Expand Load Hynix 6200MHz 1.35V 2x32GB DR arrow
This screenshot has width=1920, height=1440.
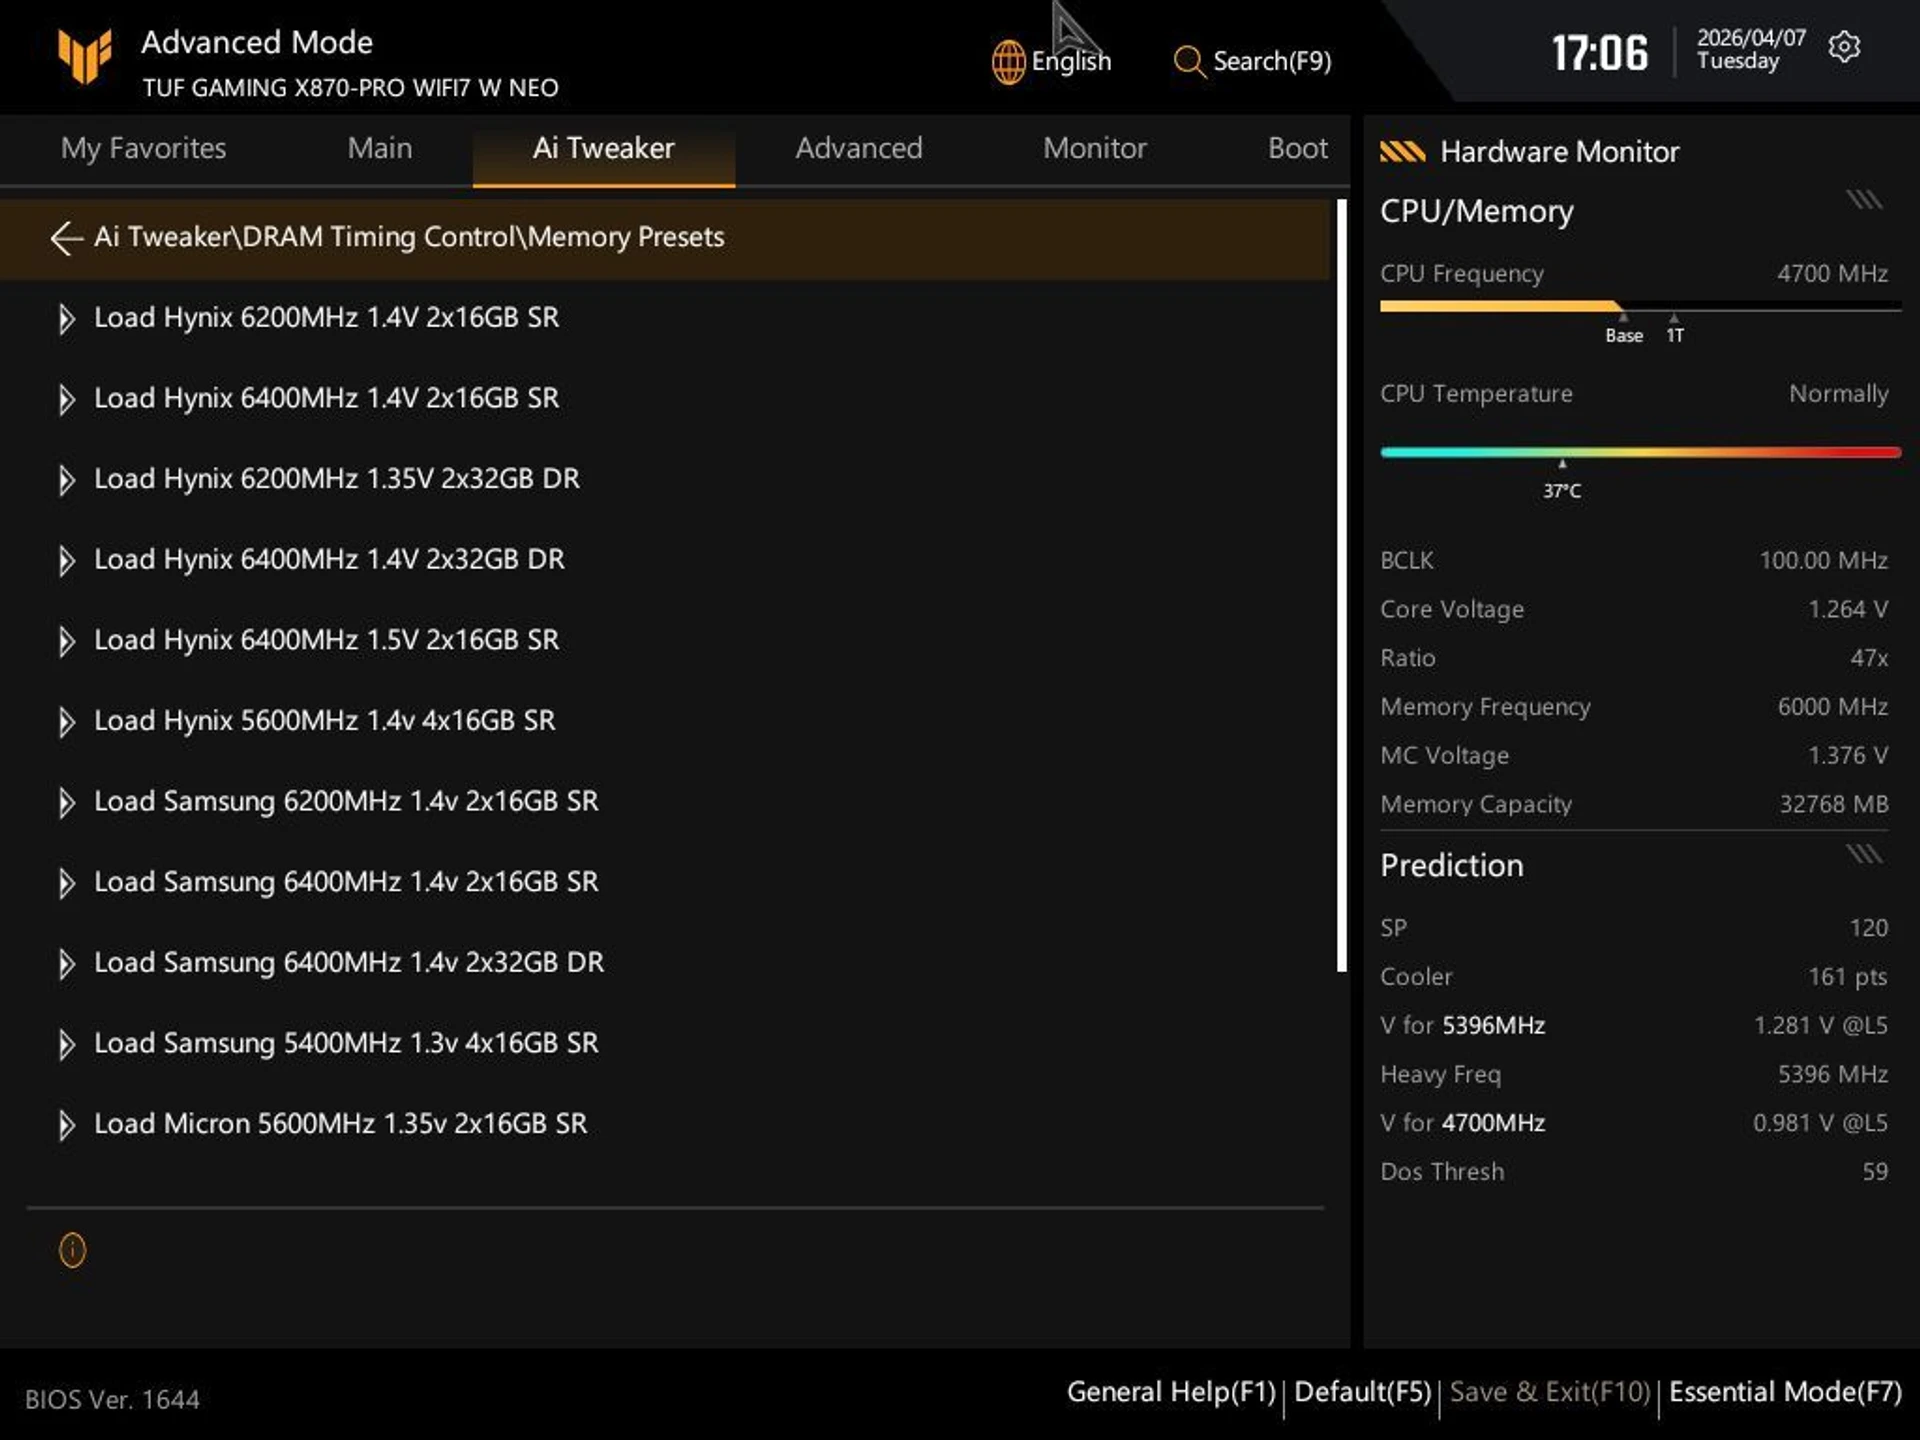(x=66, y=480)
